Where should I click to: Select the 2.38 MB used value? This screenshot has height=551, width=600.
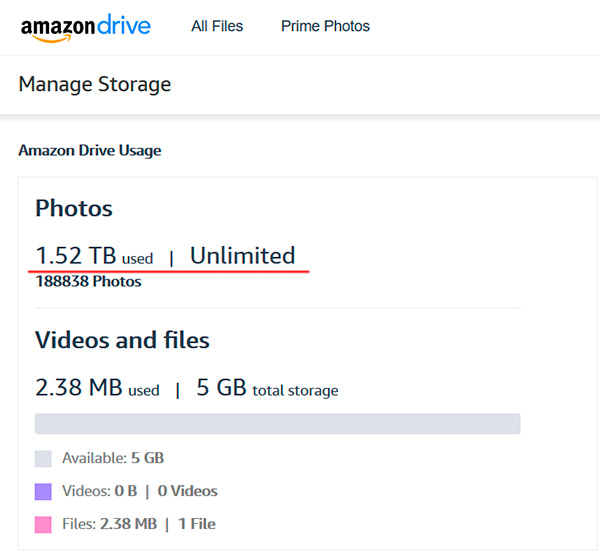click(x=97, y=388)
